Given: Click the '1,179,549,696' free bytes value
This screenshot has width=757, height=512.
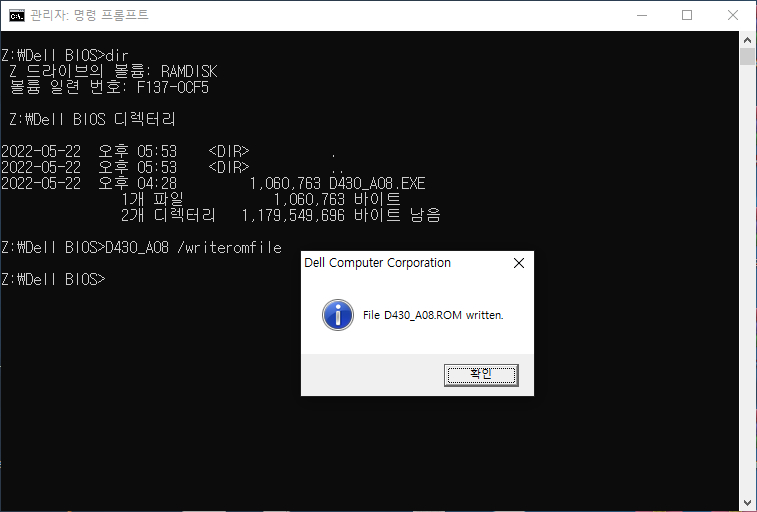Looking at the screenshot, I should (293, 215).
